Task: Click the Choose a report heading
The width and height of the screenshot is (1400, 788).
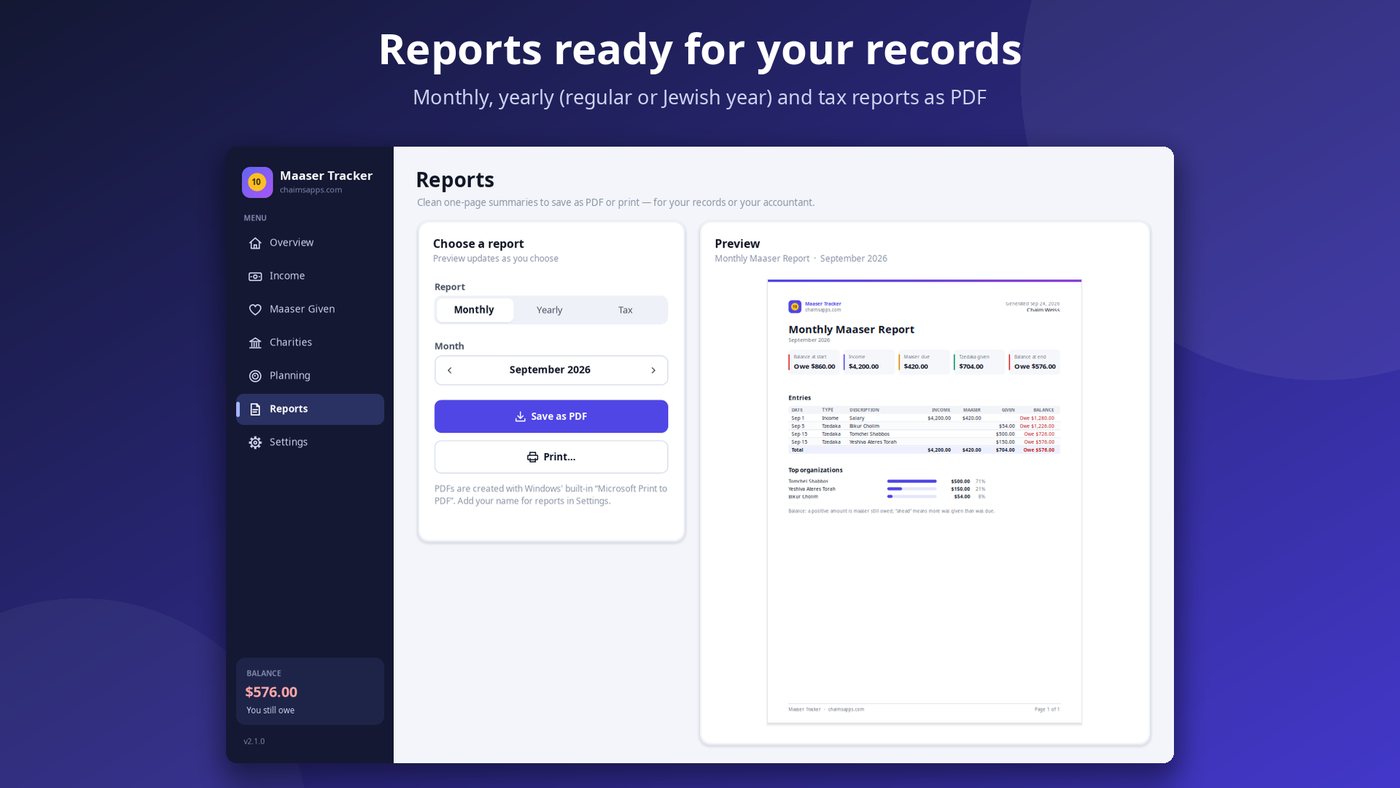Action: click(x=478, y=244)
